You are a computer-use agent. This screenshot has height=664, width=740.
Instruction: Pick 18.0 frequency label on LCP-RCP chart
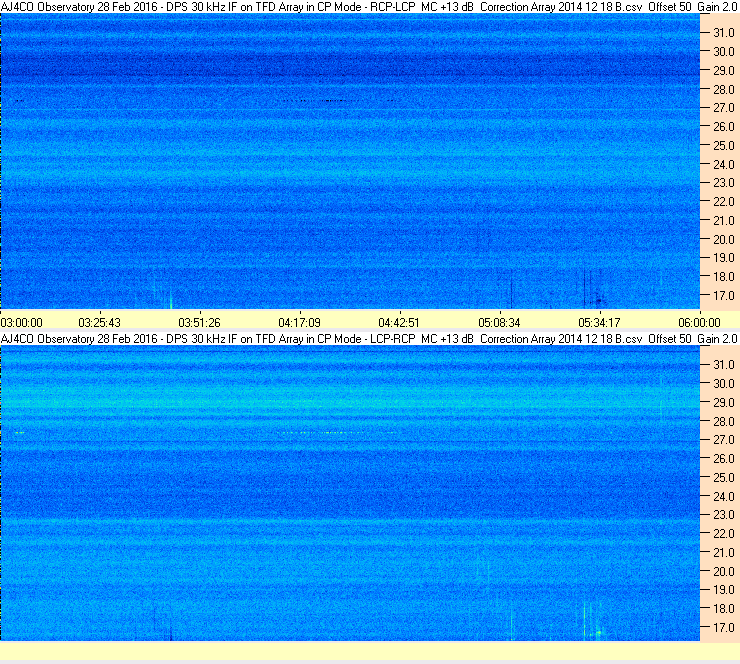click(724, 609)
